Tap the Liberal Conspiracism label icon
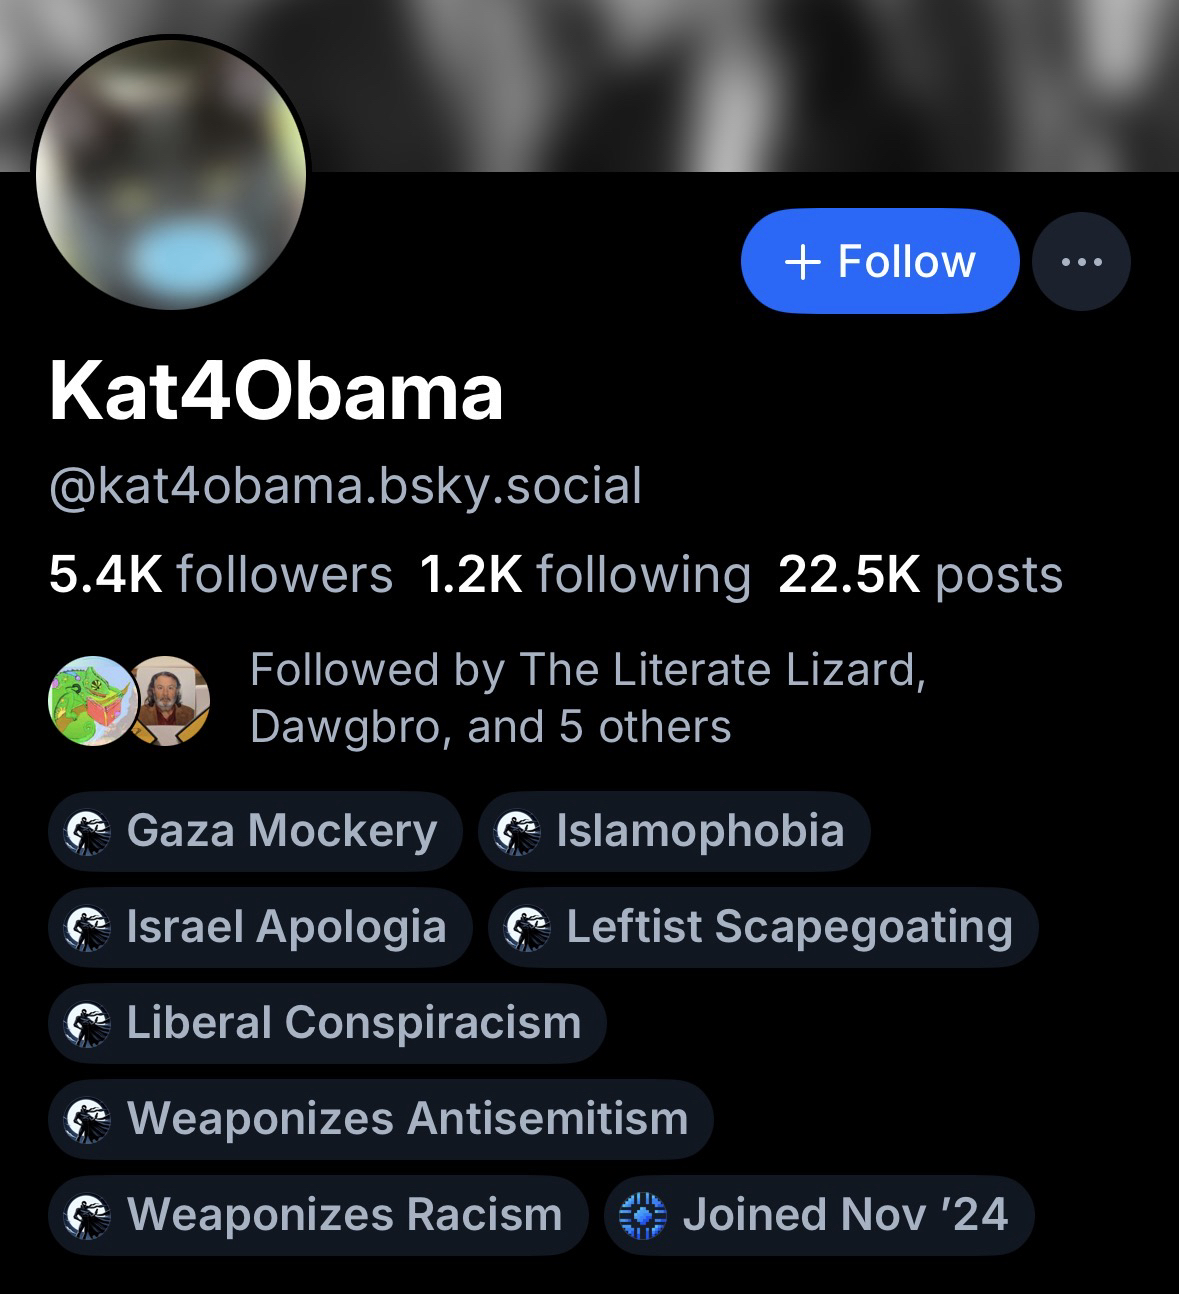This screenshot has height=1294, width=1179. click(87, 1024)
